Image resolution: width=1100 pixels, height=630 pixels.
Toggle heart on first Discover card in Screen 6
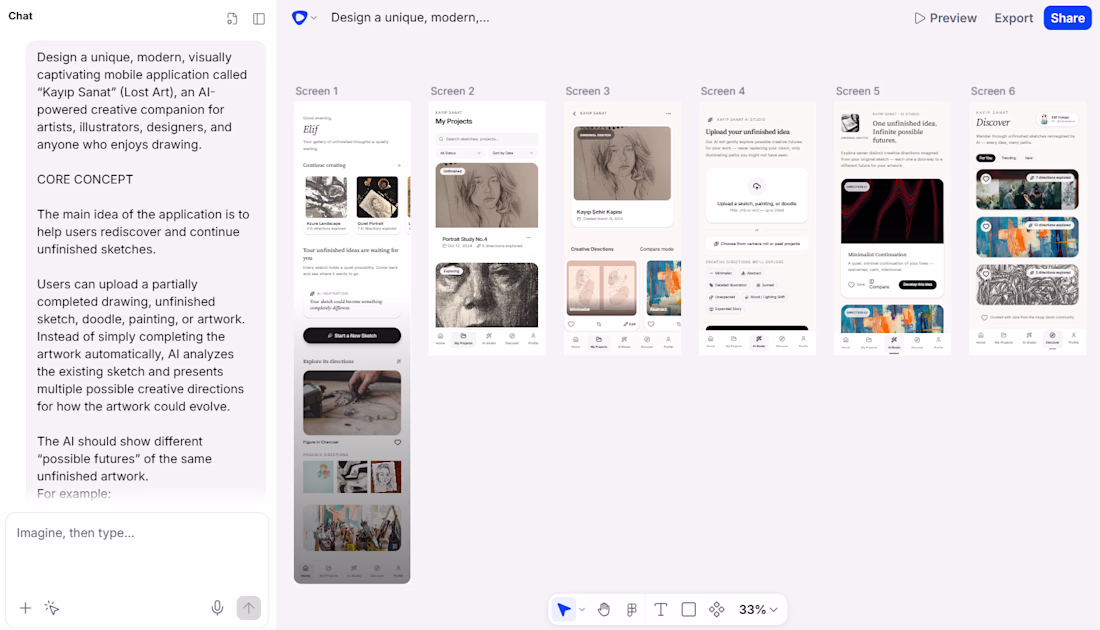point(986,179)
